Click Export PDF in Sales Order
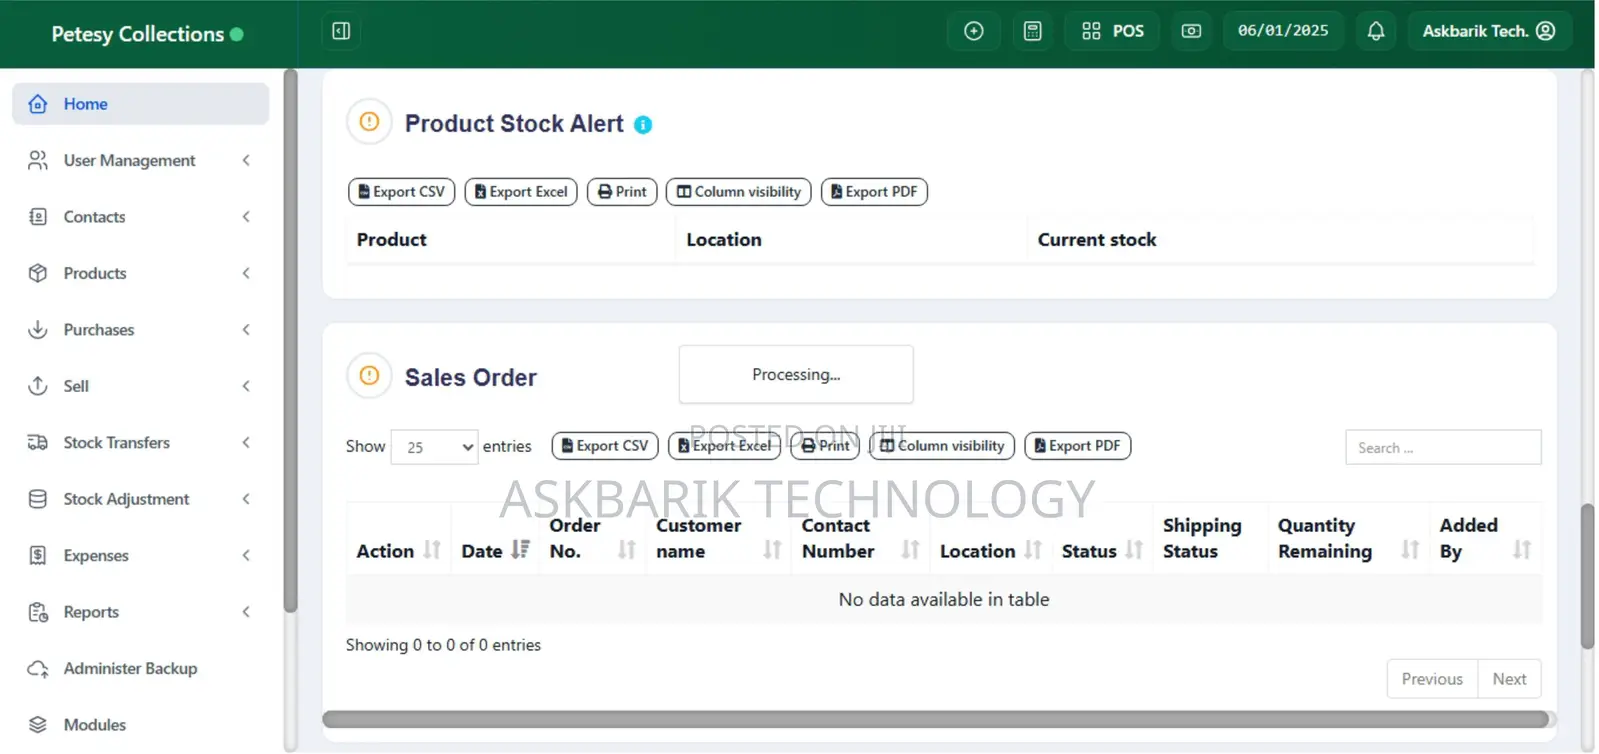1599x754 pixels. point(1078,446)
